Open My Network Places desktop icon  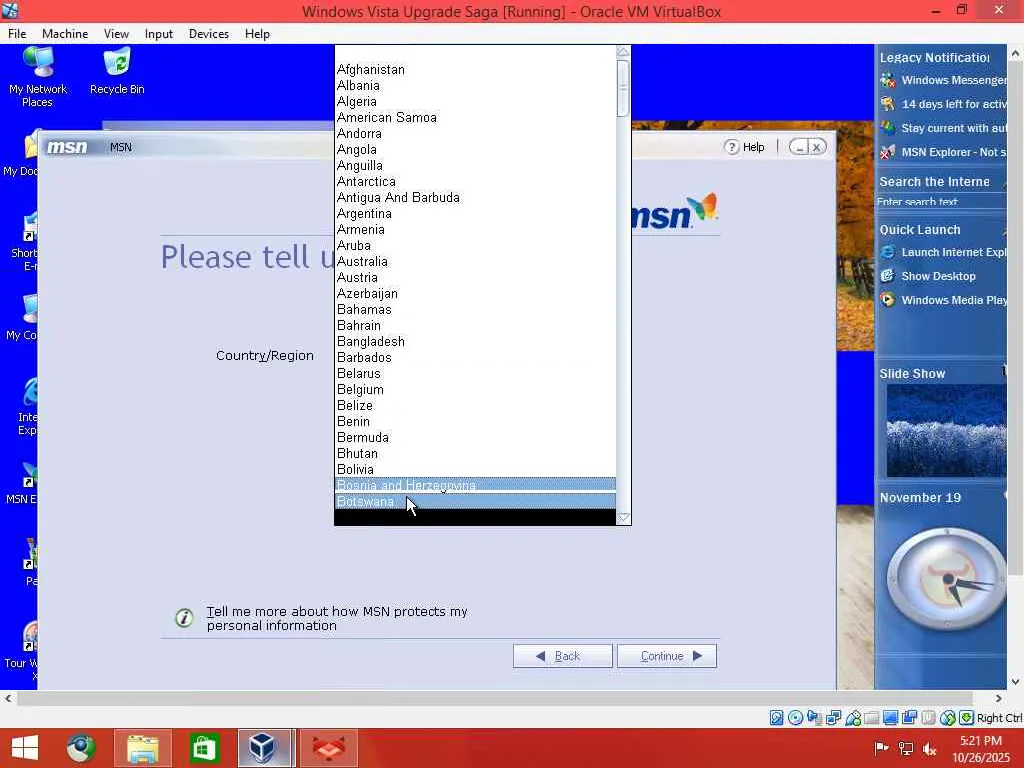(38, 77)
